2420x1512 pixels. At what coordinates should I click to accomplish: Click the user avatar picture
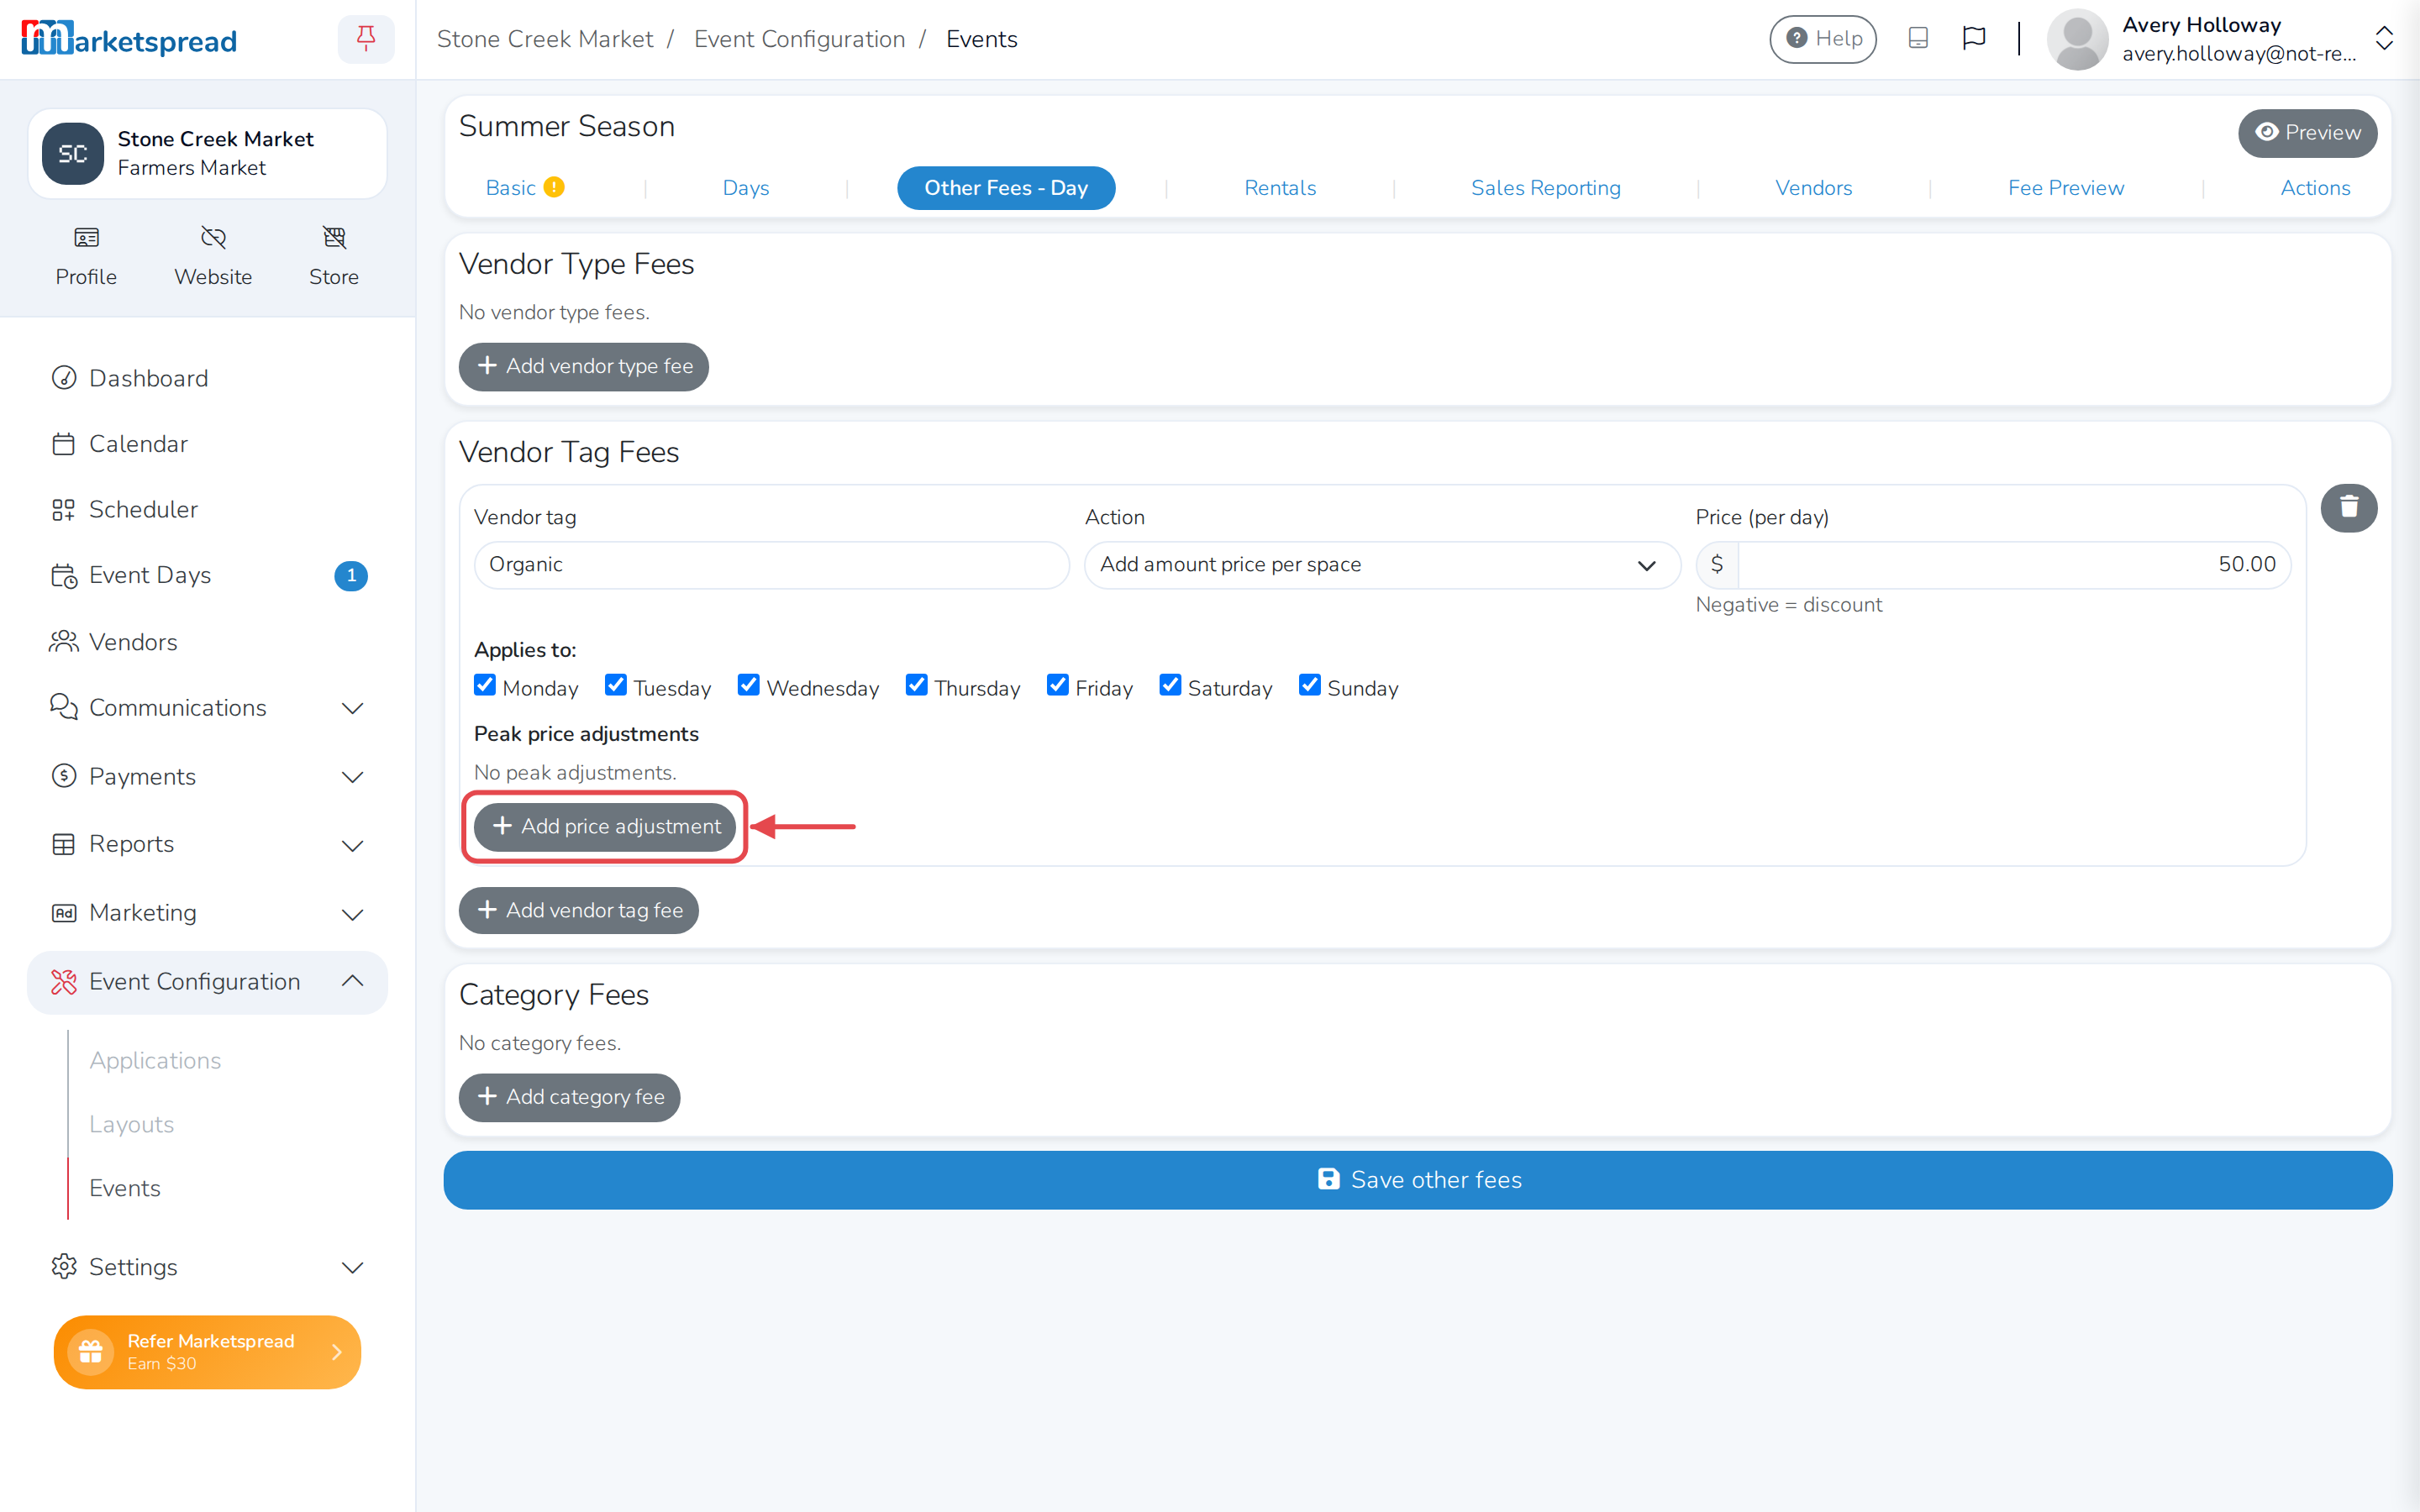point(2077,39)
